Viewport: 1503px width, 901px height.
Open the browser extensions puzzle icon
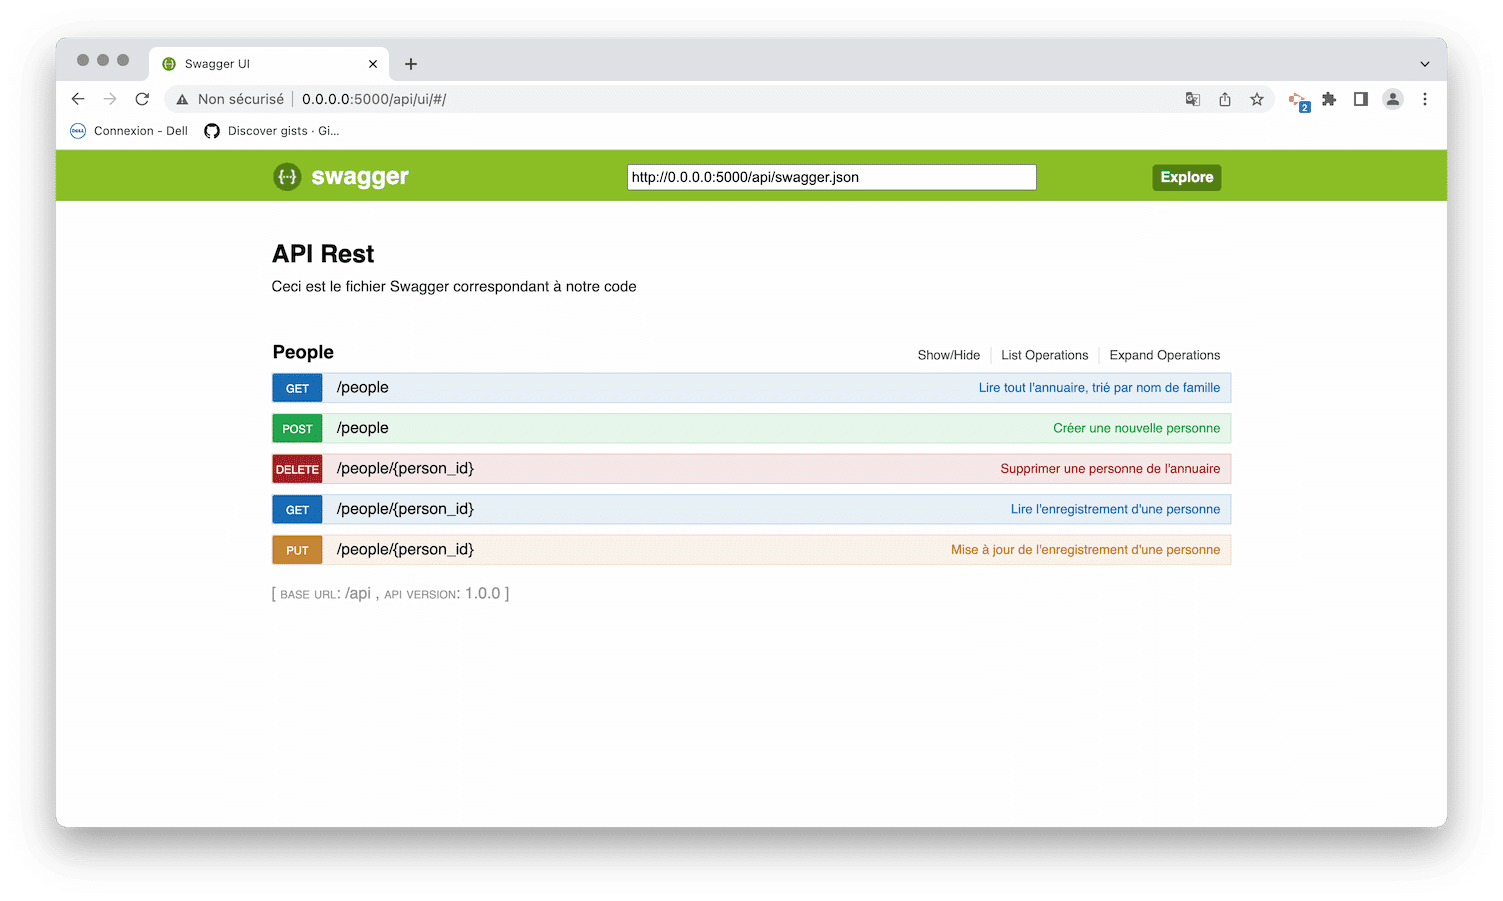pyautogui.click(x=1329, y=99)
